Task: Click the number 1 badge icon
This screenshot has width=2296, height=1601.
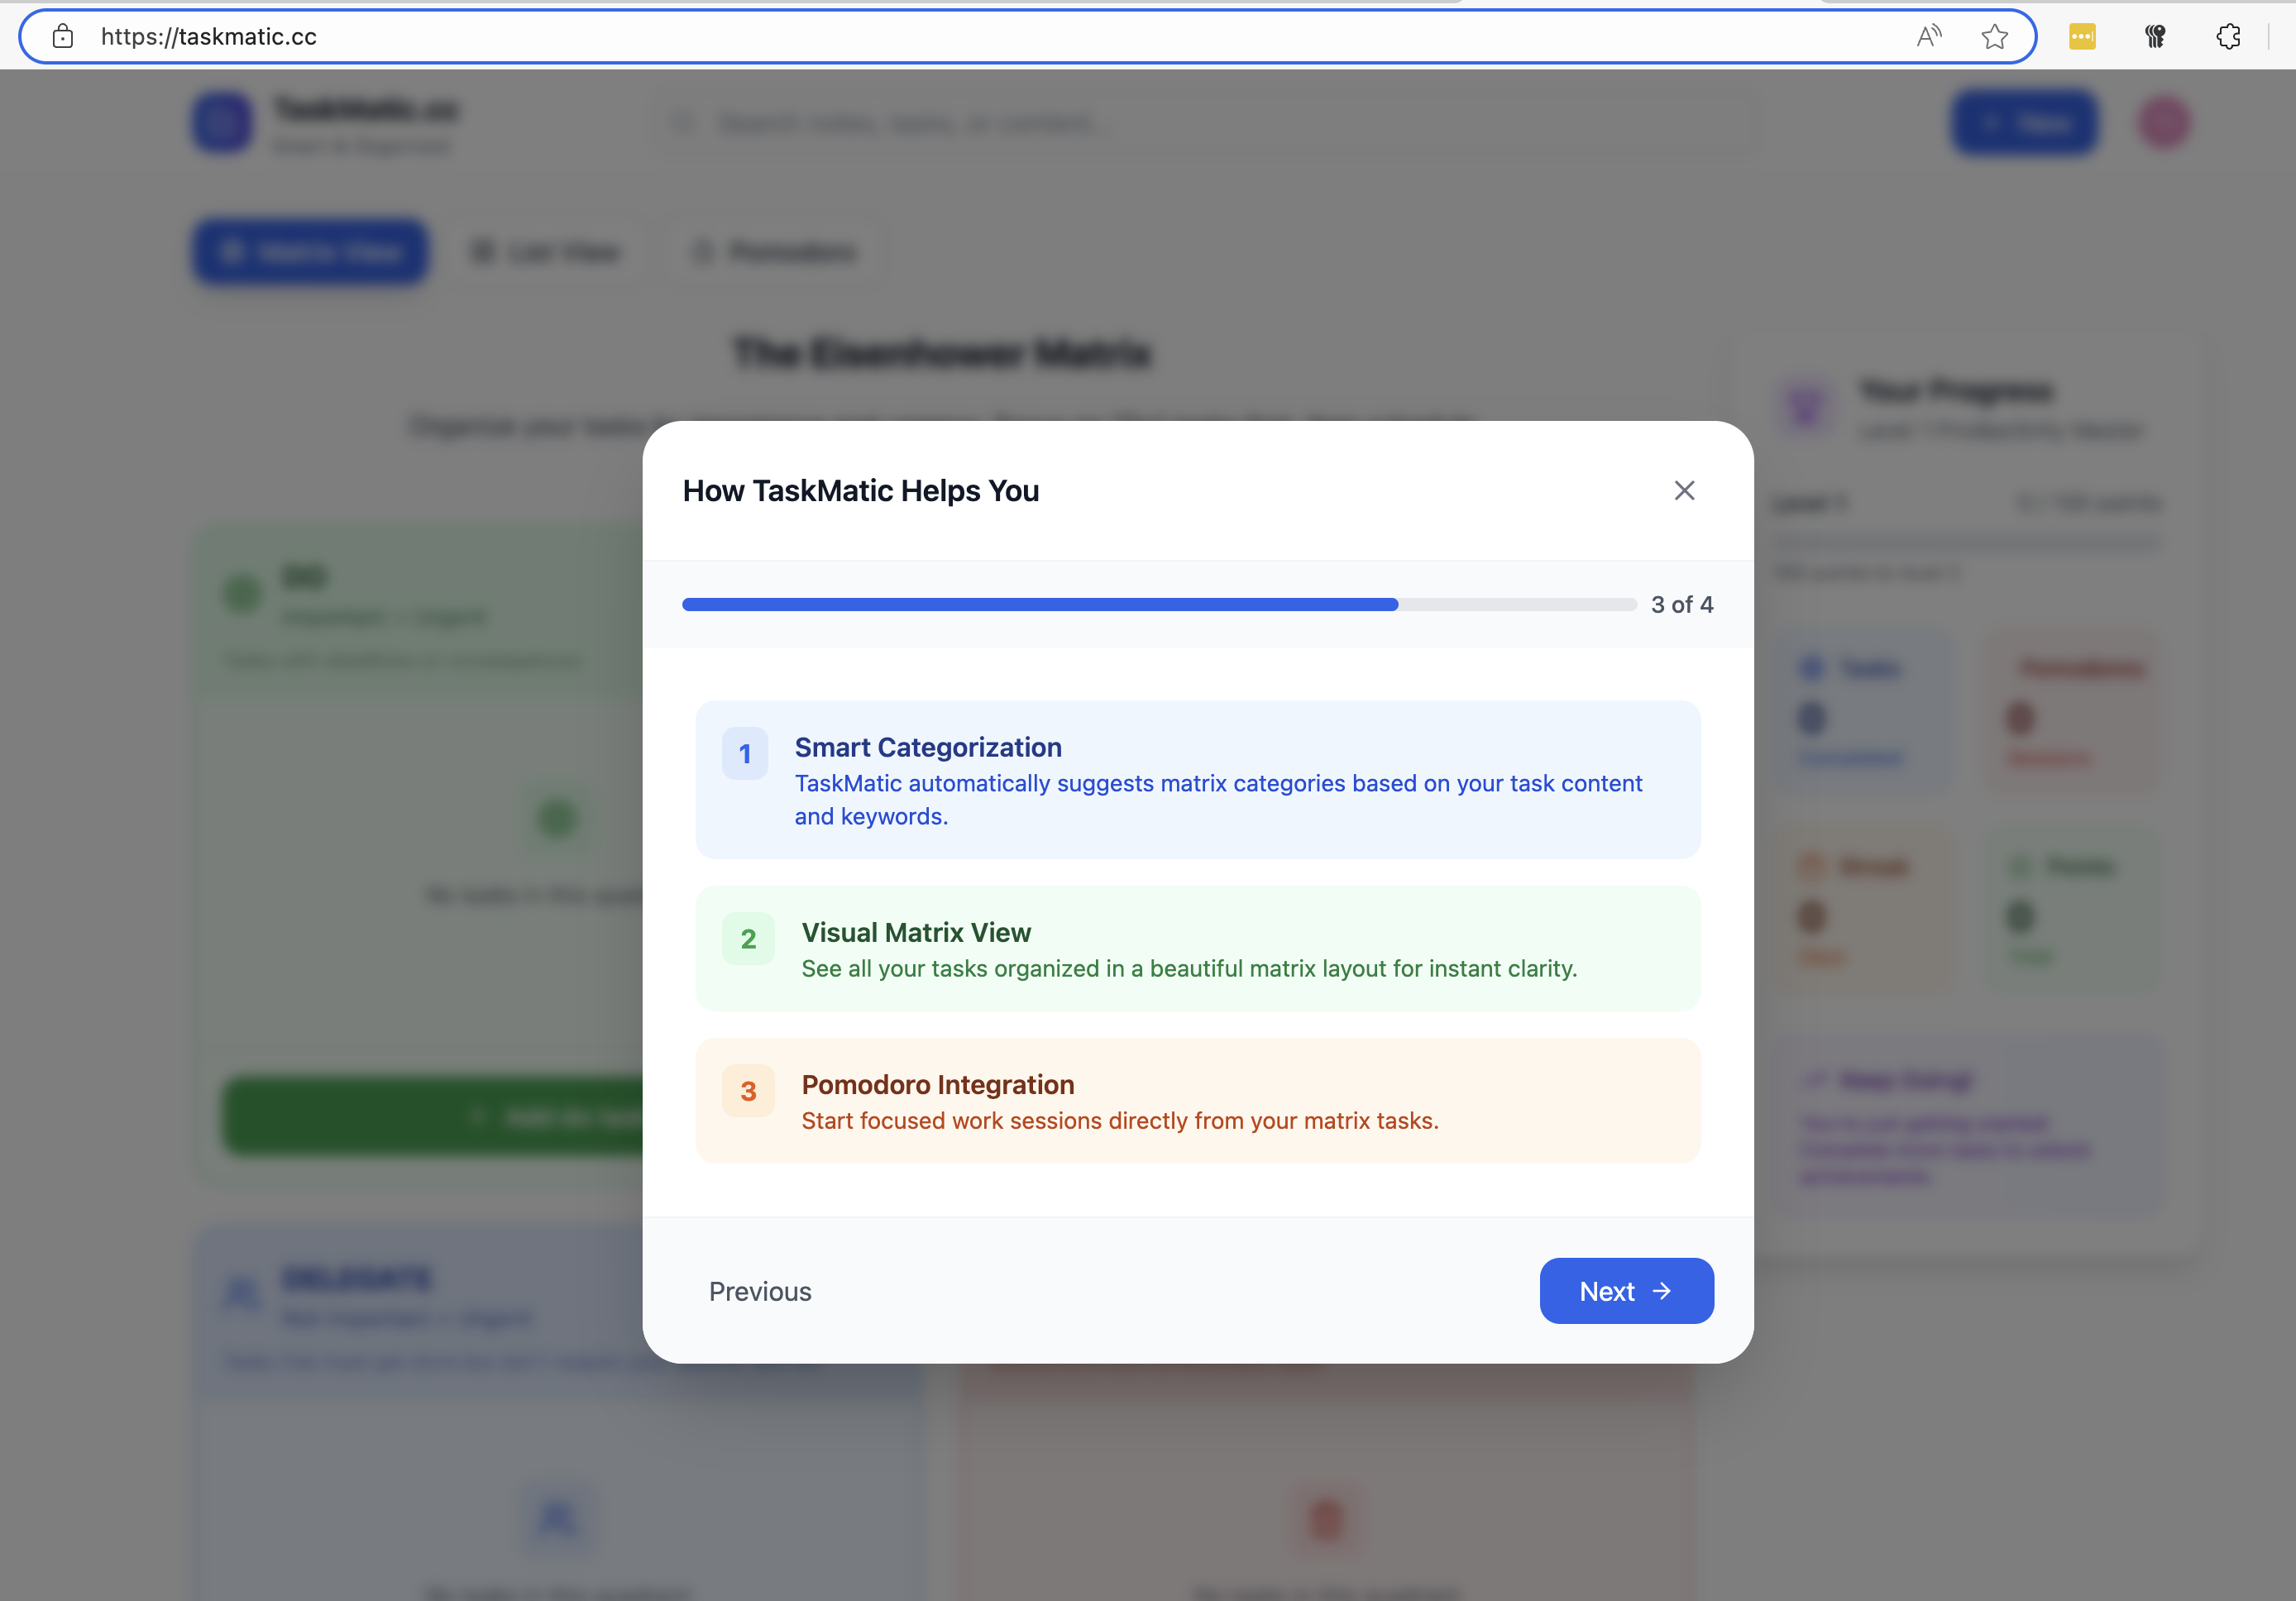Action: point(745,753)
